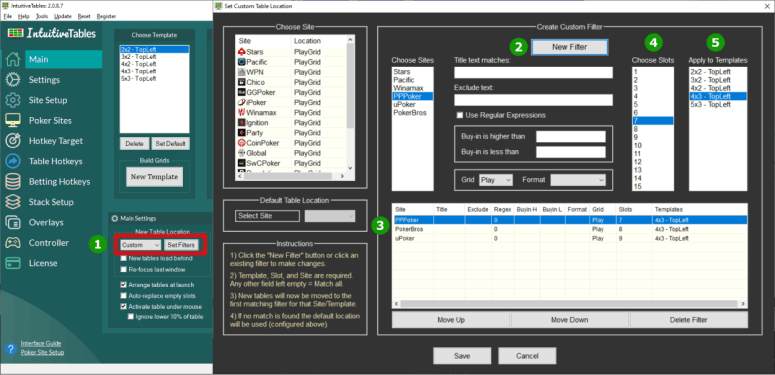Image resolution: width=775 pixels, height=375 pixels.
Task: Open the Grid Play dropdown
Action: click(496, 180)
